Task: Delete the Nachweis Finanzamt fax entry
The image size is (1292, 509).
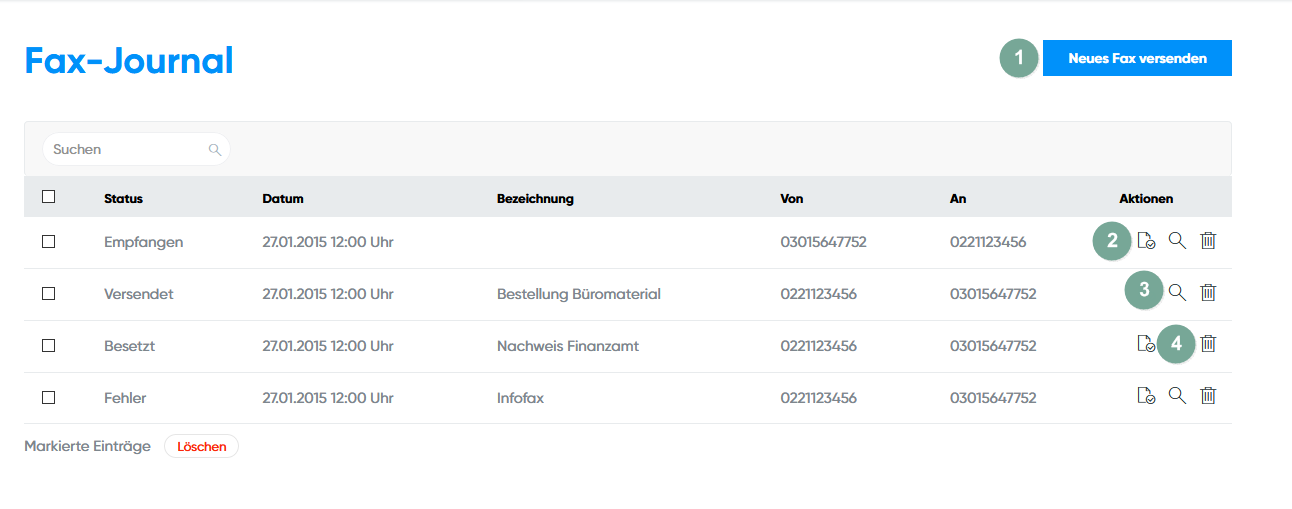Action: tap(1208, 344)
